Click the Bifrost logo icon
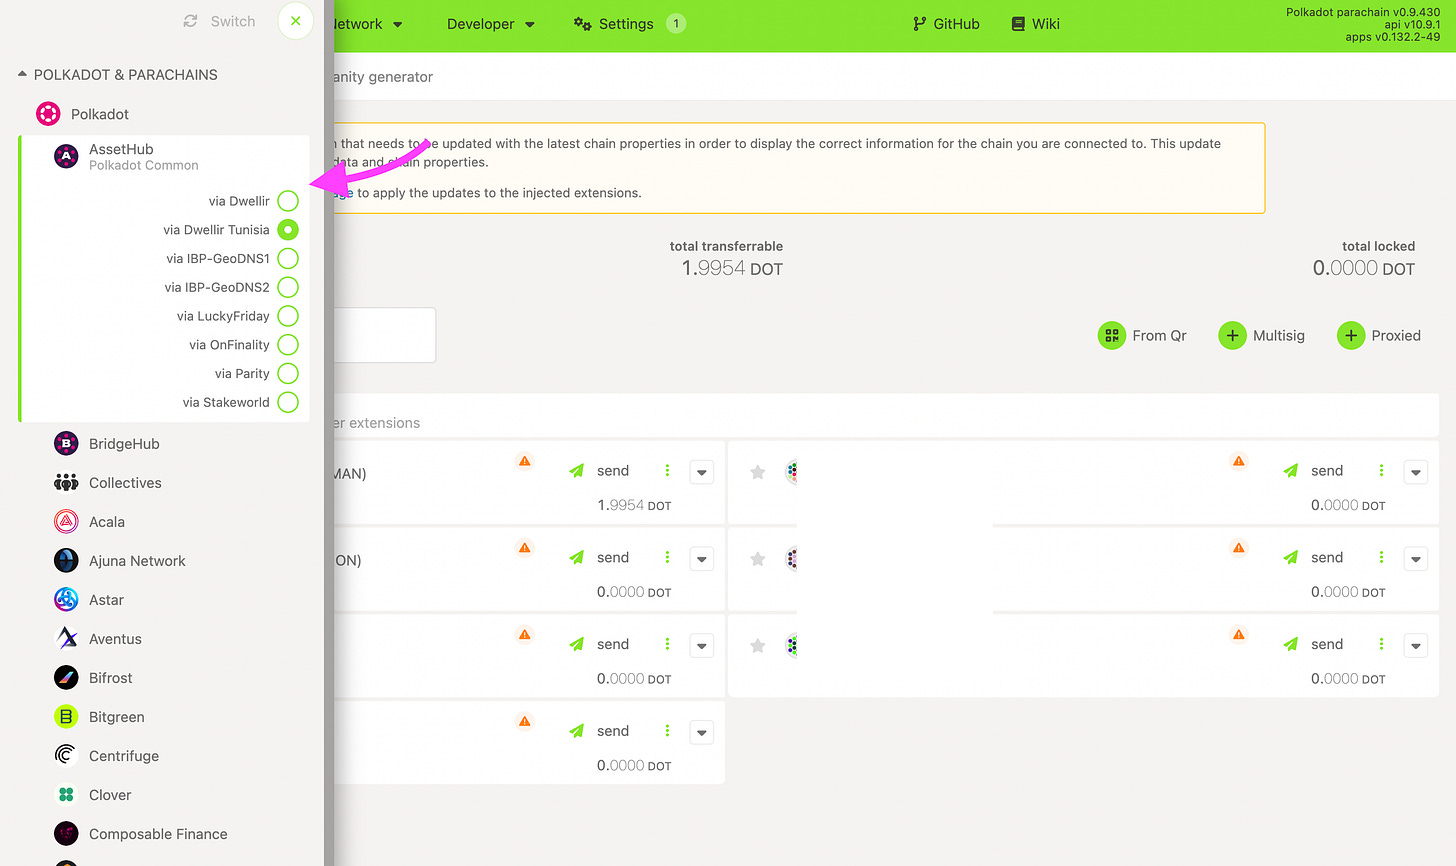 pyautogui.click(x=66, y=678)
